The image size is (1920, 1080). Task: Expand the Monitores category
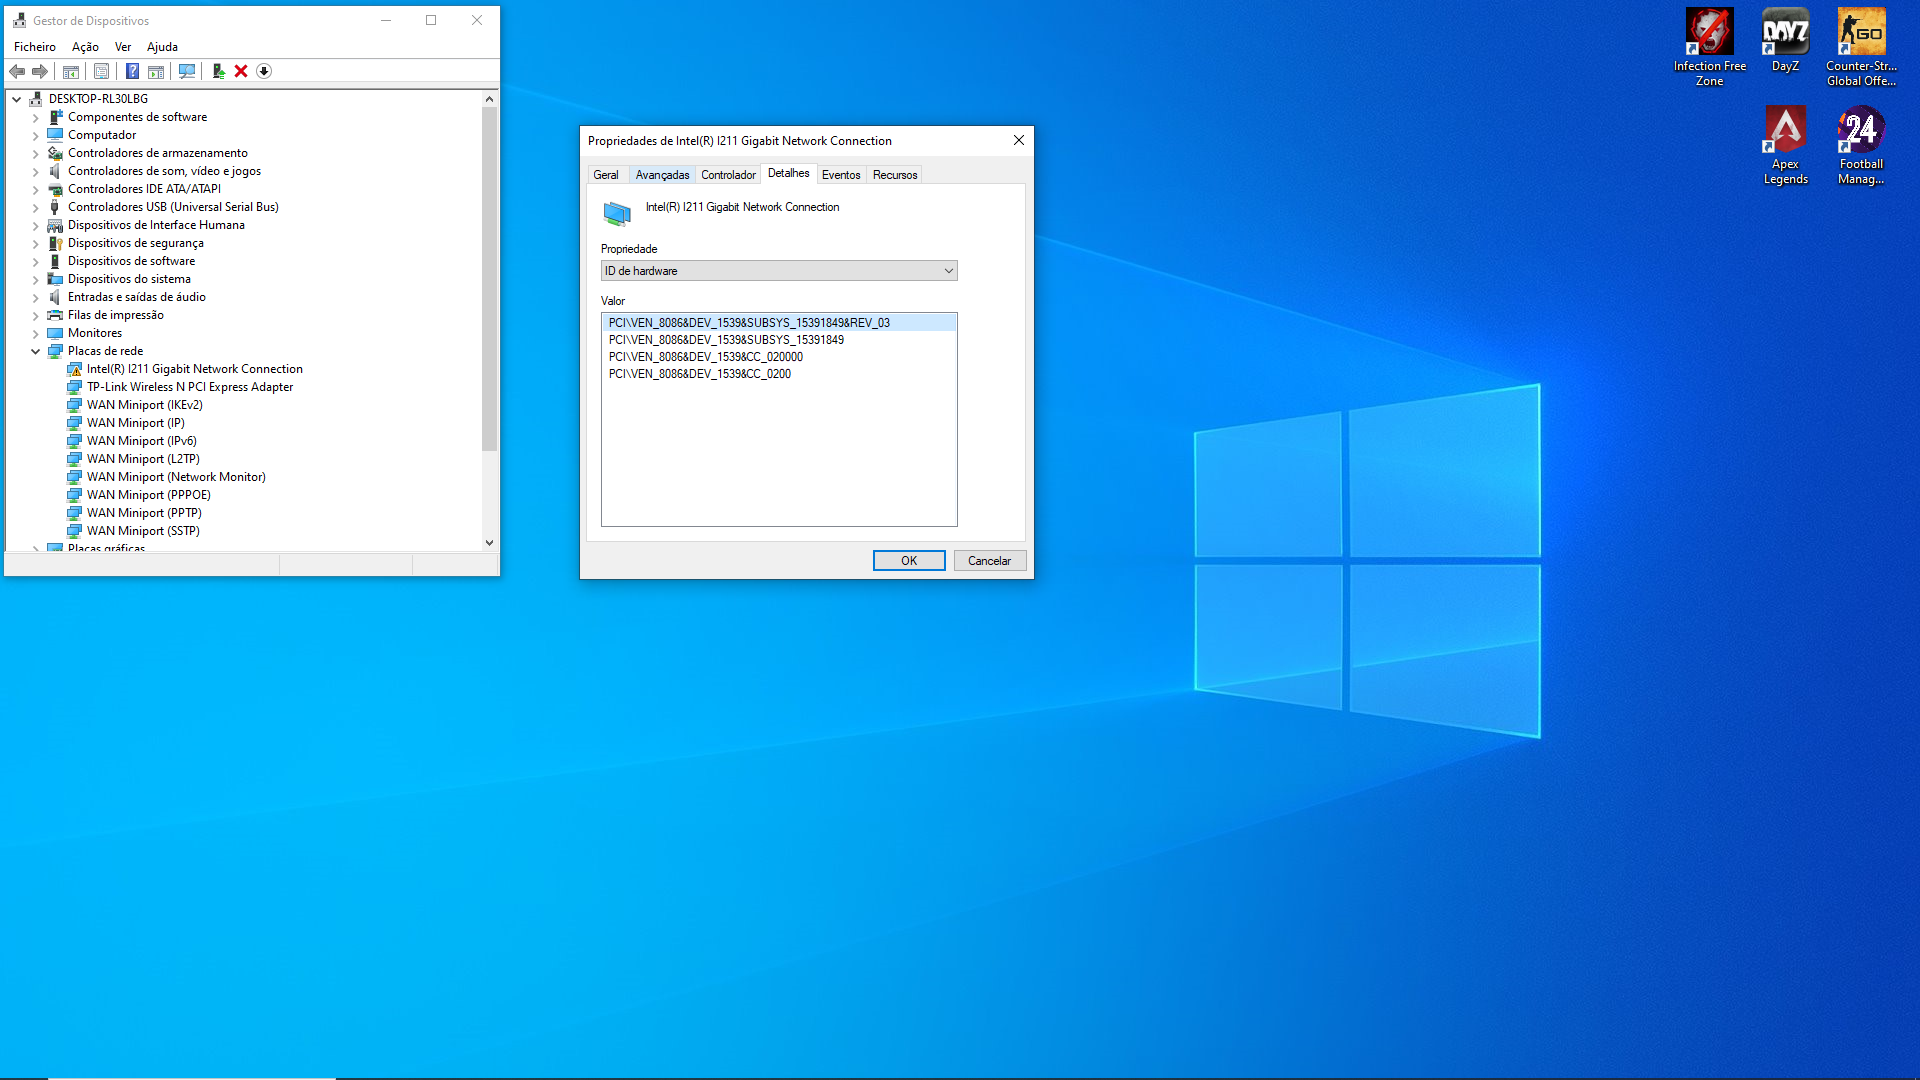tap(36, 334)
